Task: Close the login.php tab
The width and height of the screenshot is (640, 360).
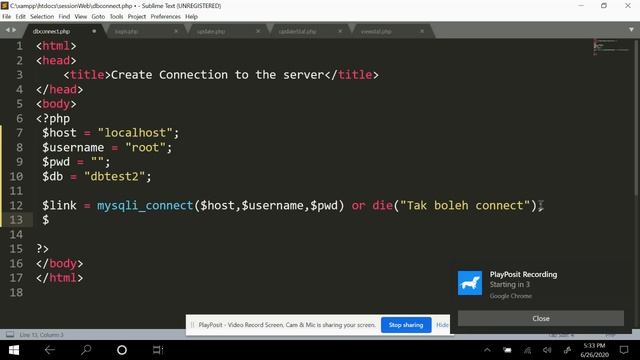Action: point(176,31)
